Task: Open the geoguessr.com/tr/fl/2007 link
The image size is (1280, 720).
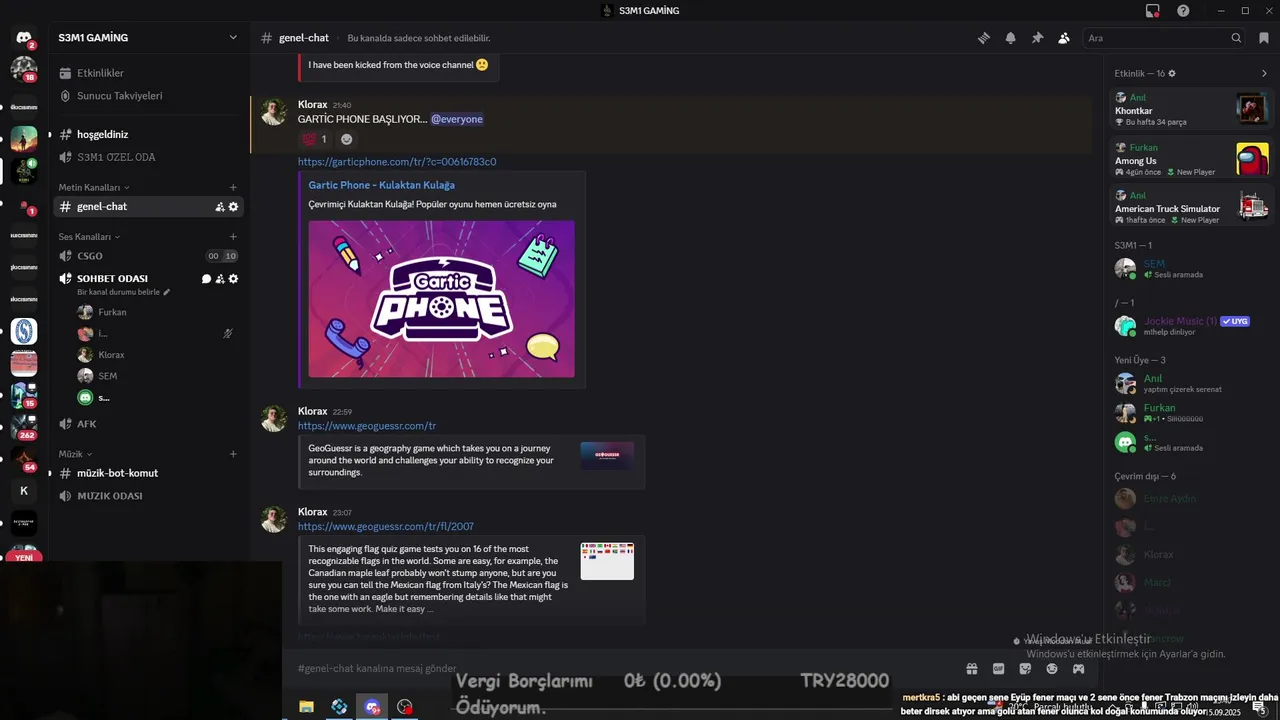Action: [386, 527]
